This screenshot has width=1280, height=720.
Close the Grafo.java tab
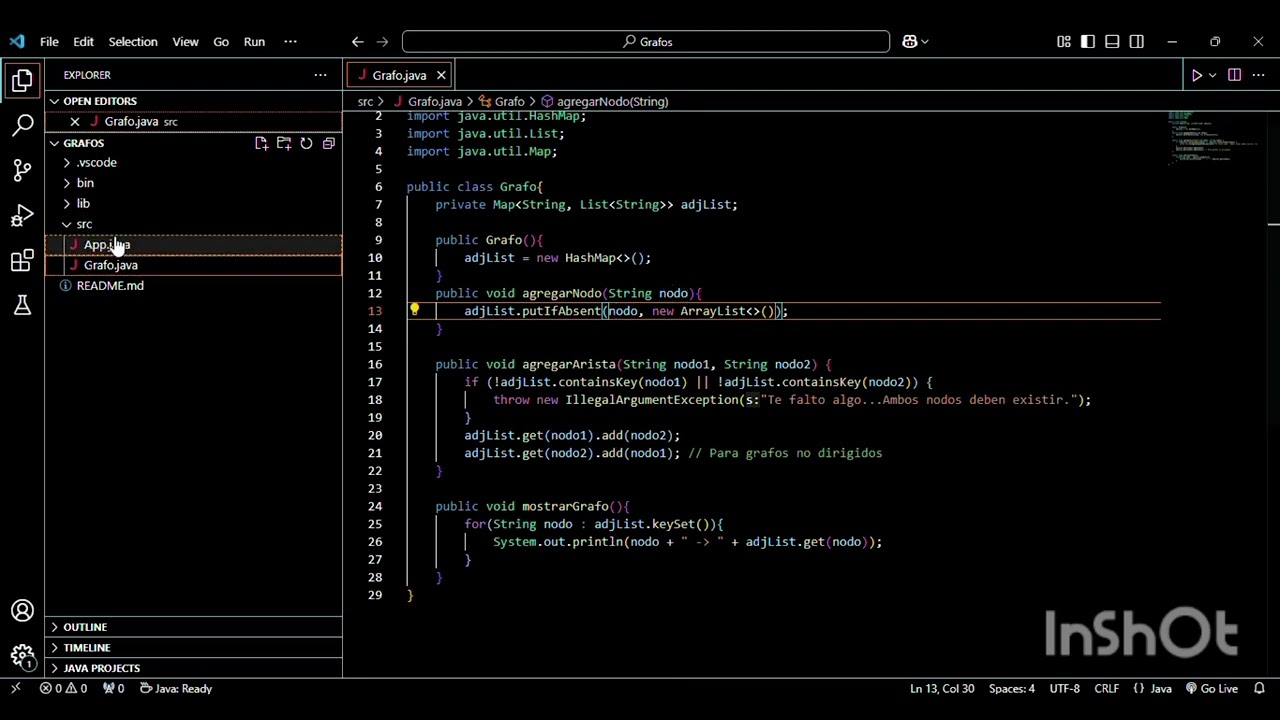pyautogui.click(x=441, y=75)
